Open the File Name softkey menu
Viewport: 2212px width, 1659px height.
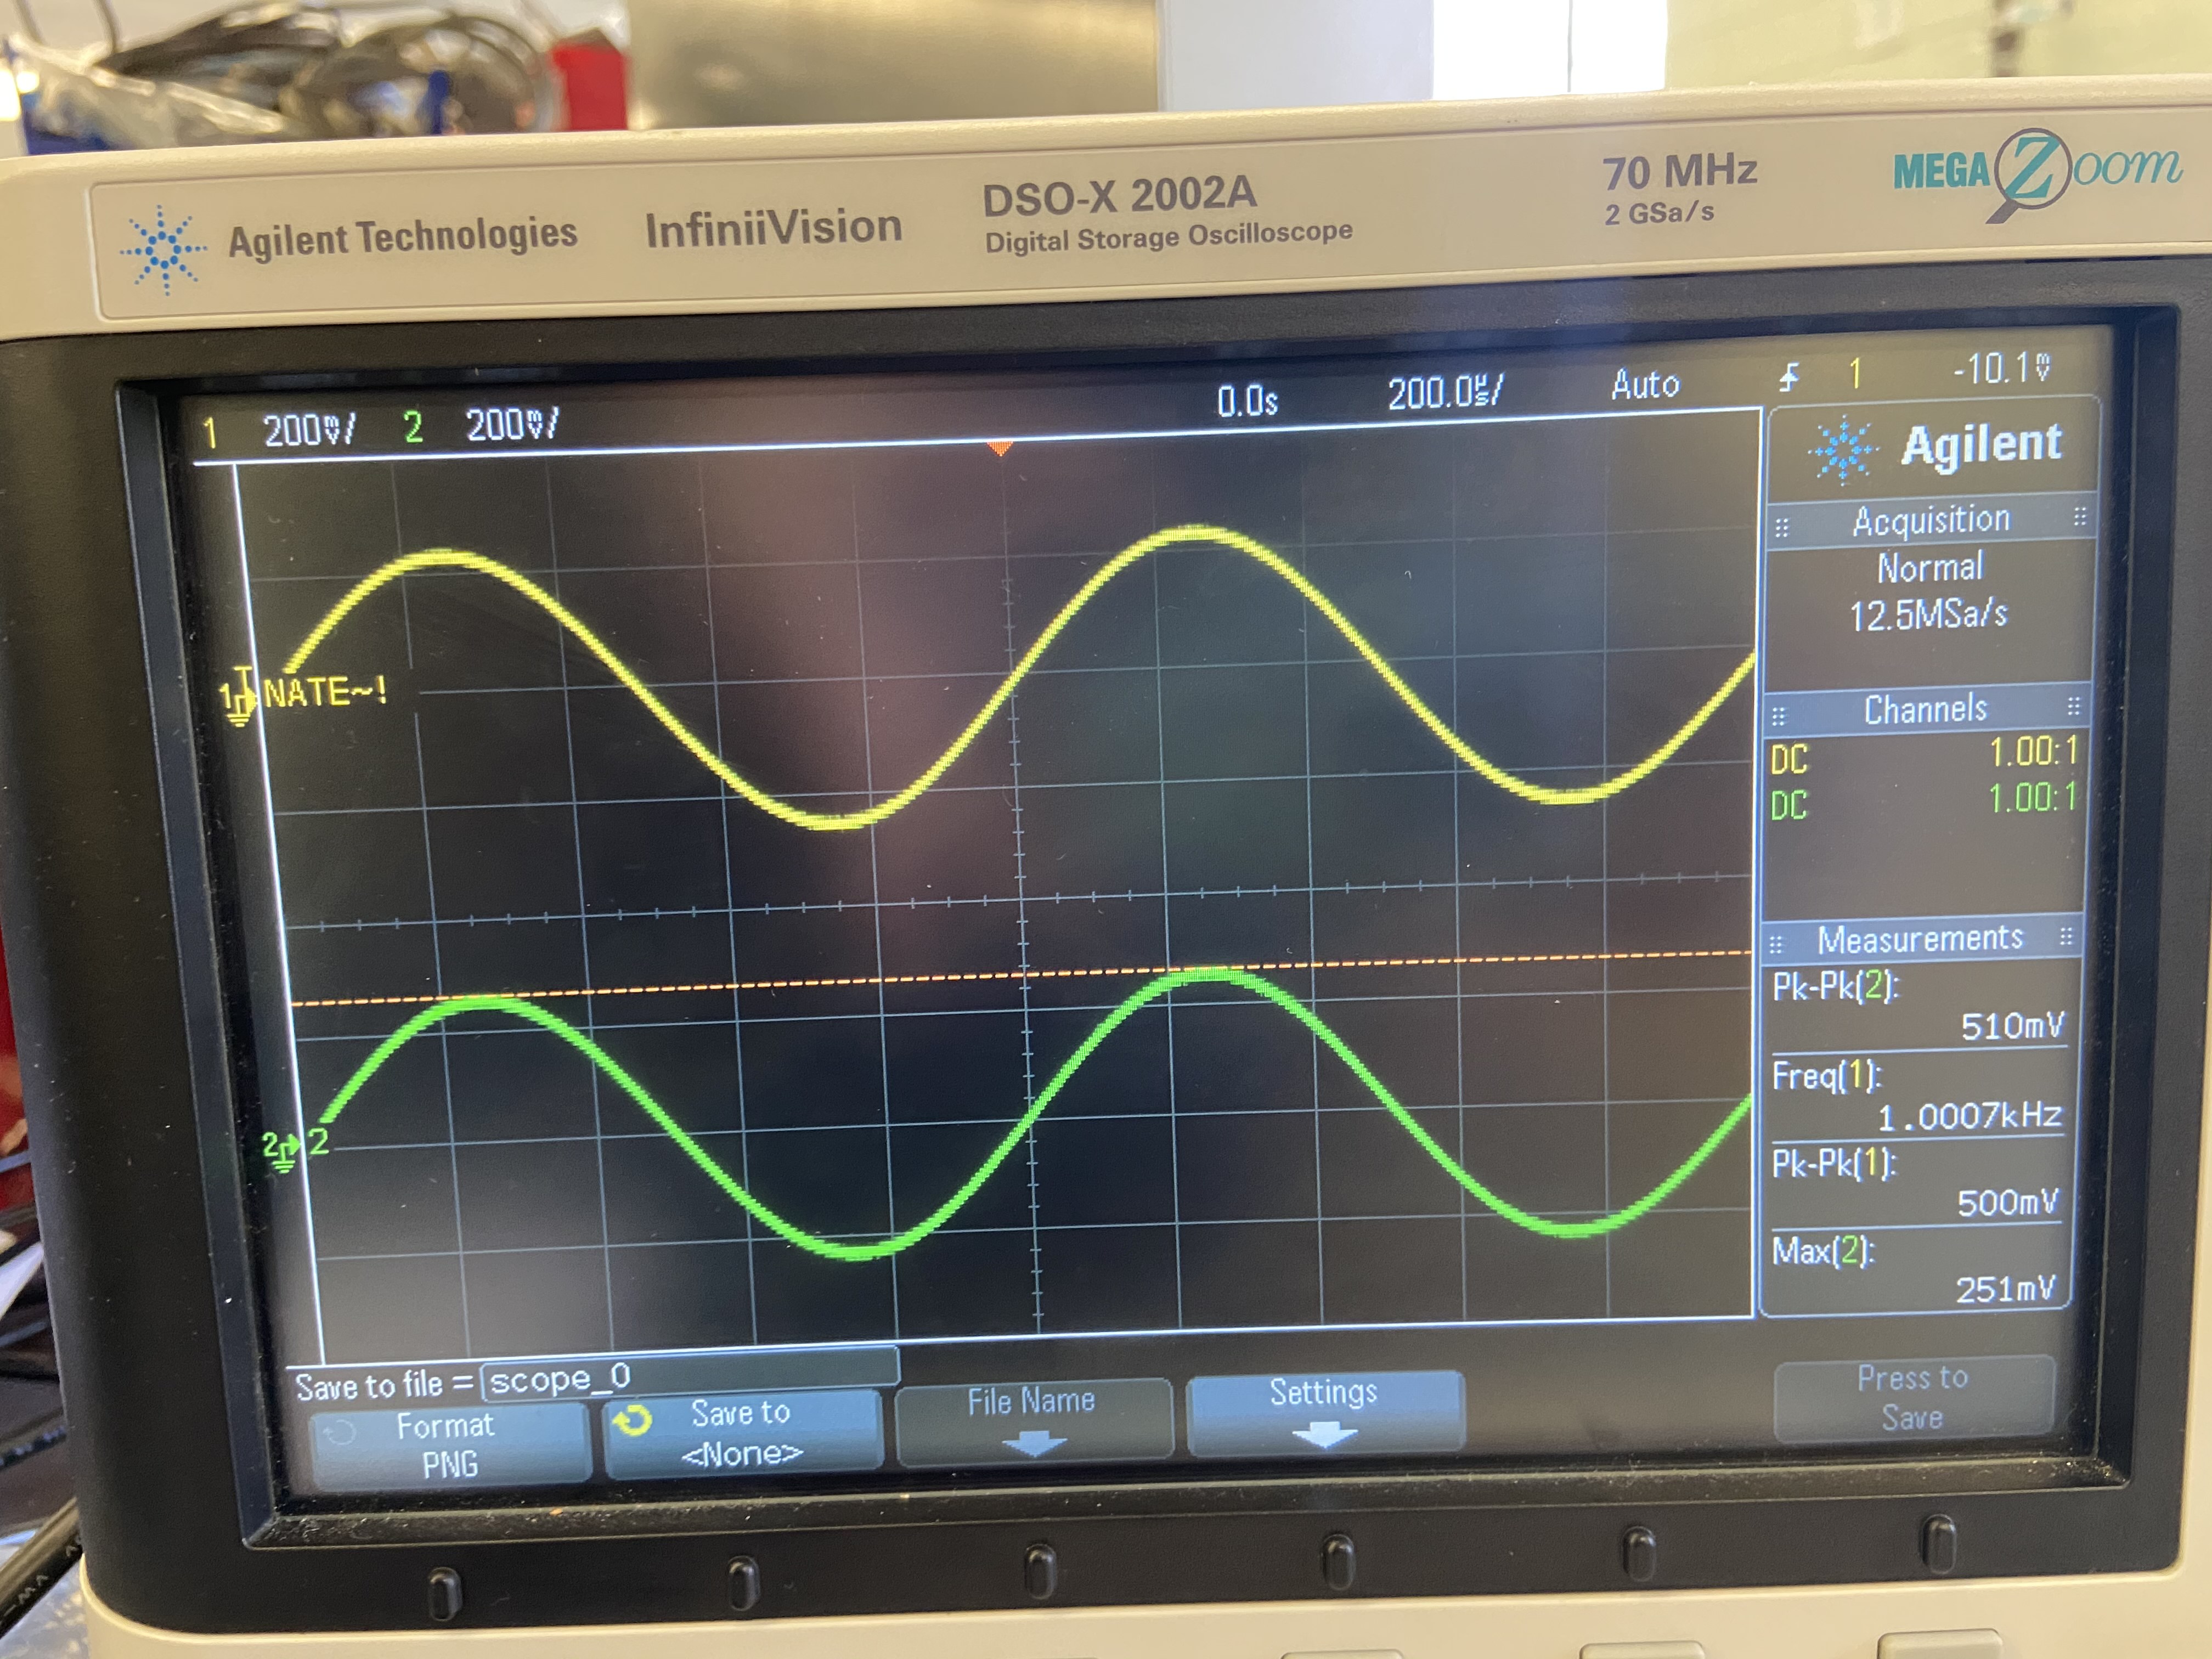(x=1033, y=1420)
